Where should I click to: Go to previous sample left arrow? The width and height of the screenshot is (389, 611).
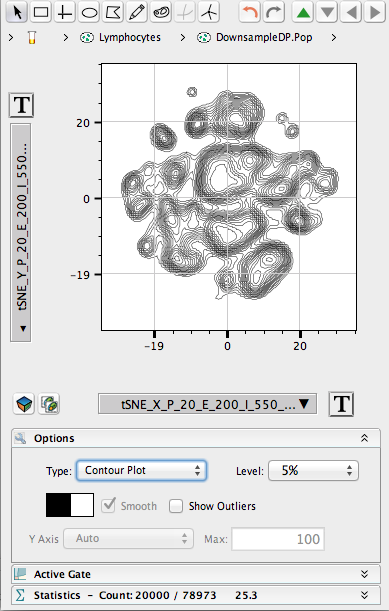[x=351, y=12]
